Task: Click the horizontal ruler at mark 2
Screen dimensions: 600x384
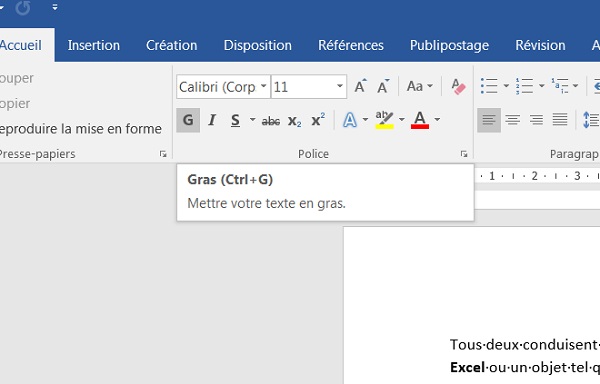Action: [x=534, y=176]
